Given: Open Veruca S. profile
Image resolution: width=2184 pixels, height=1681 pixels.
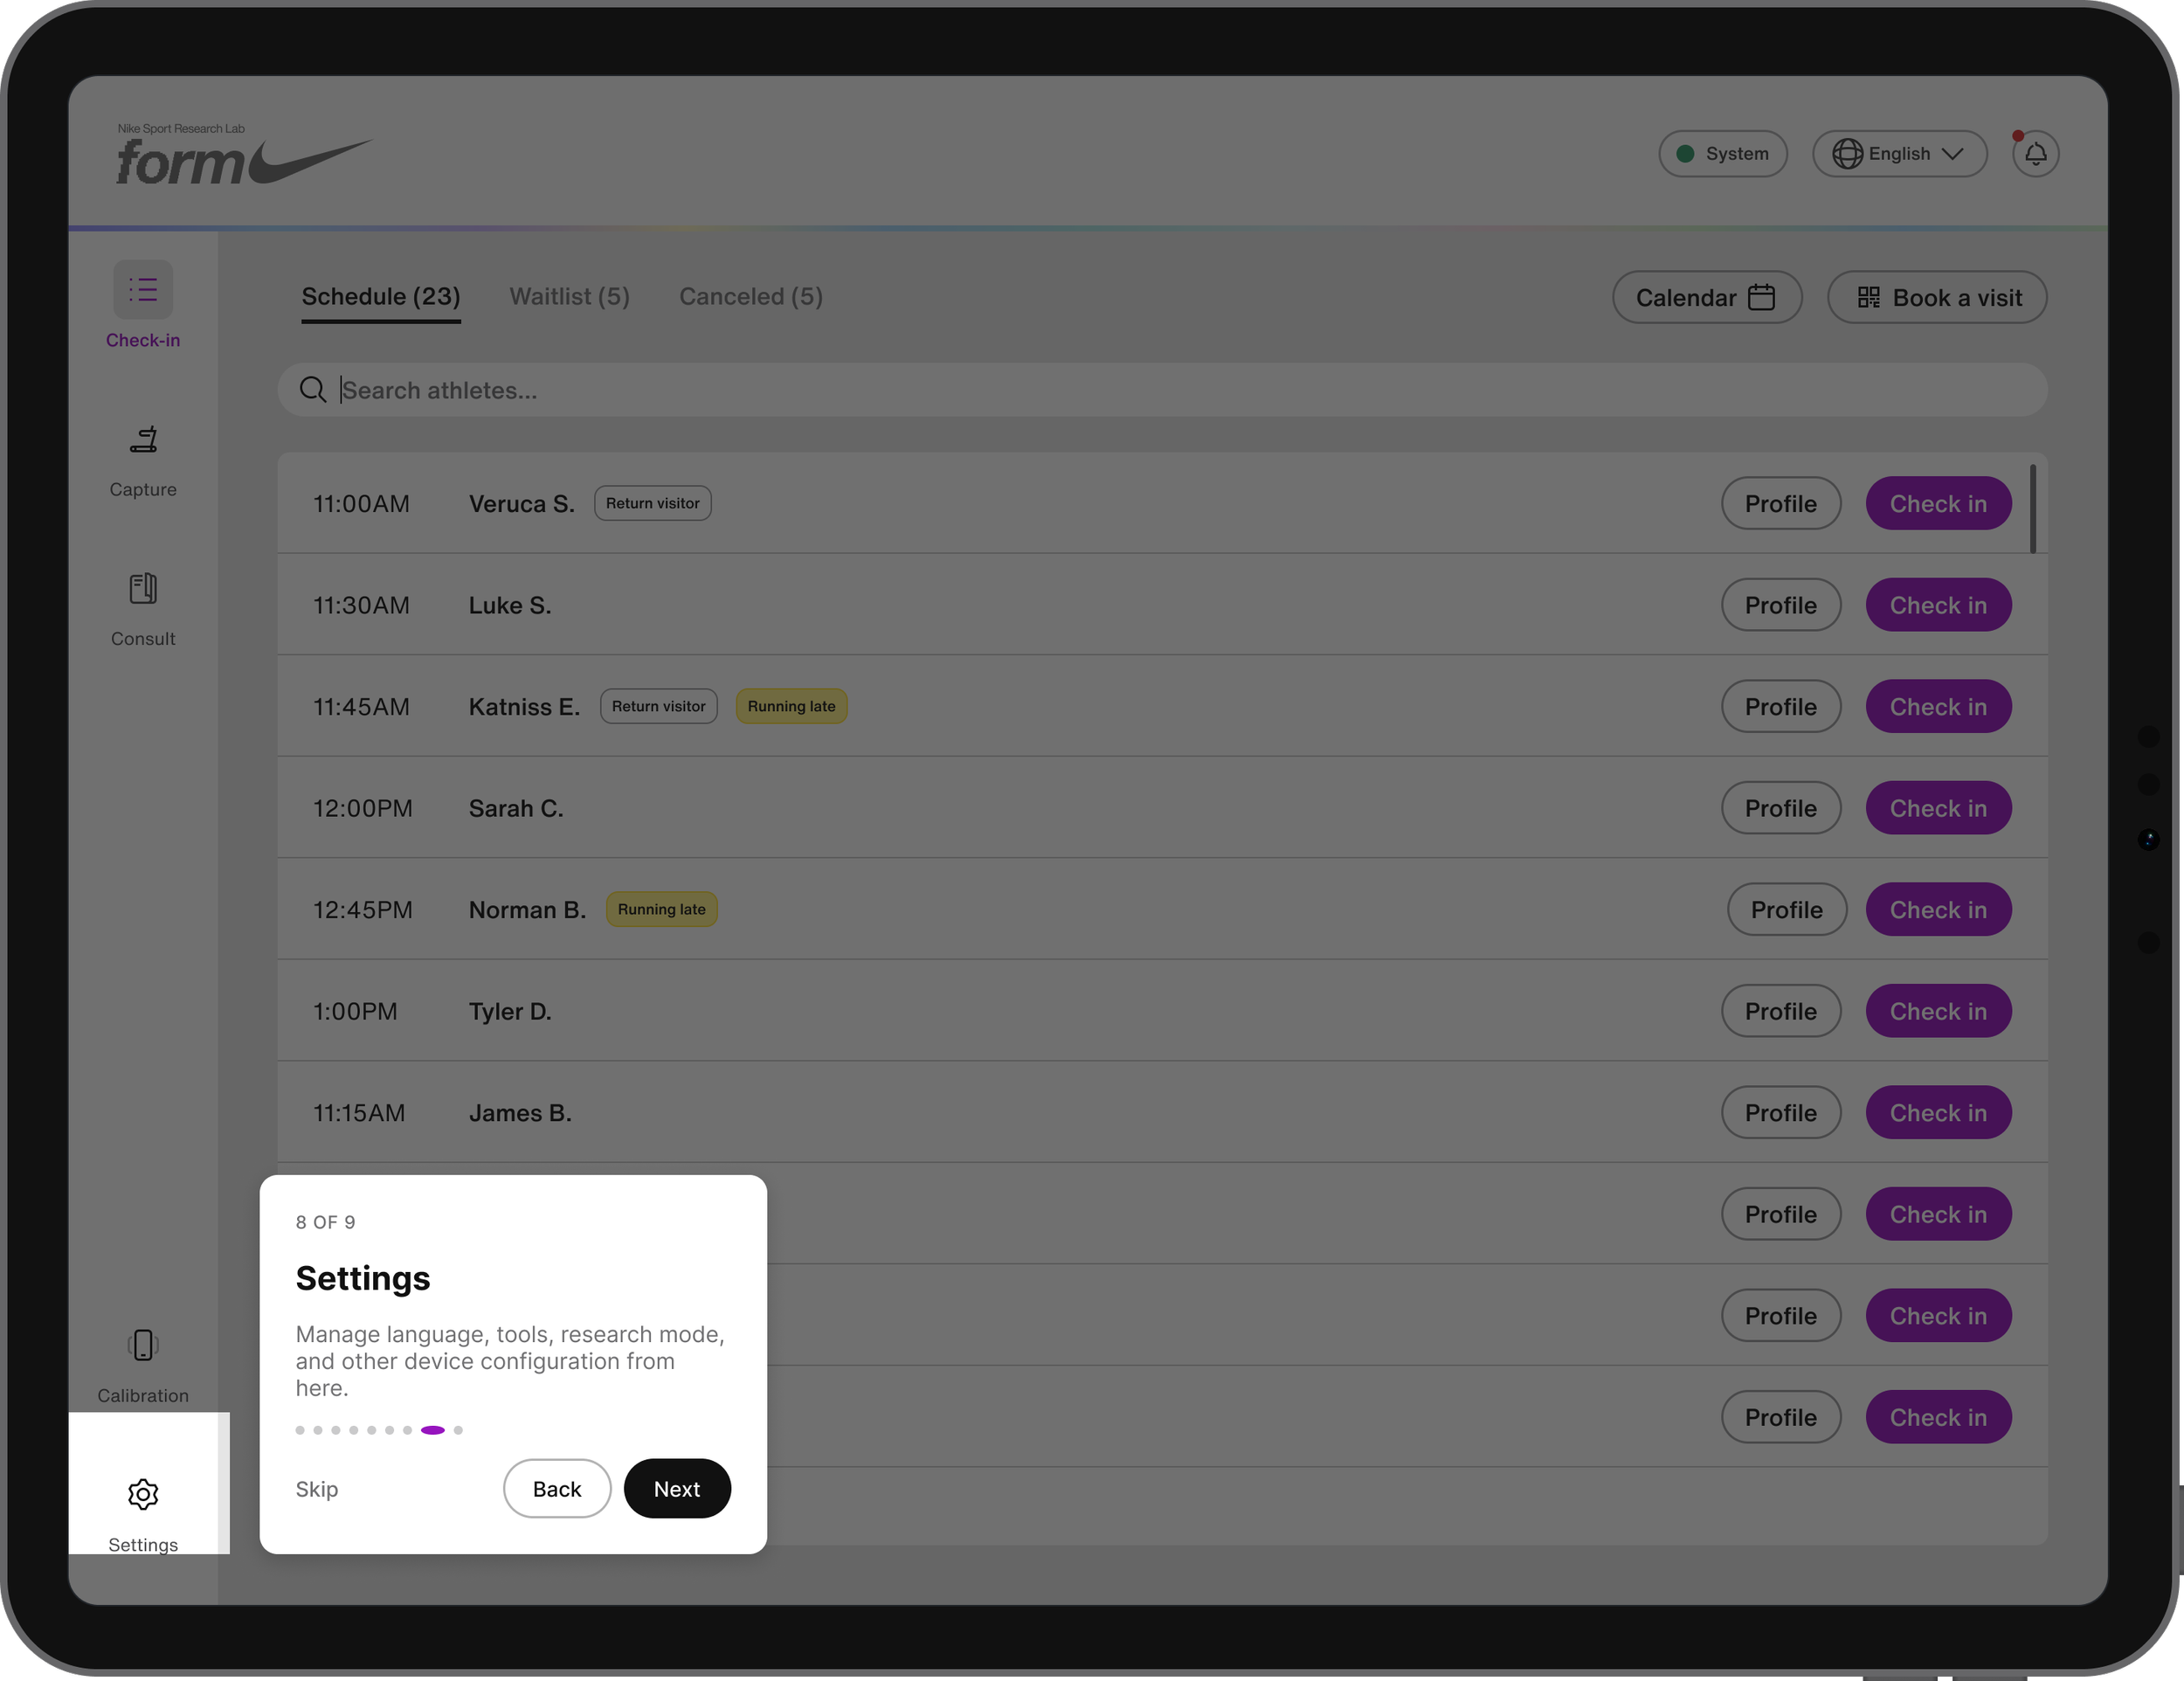Looking at the screenshot, I should click(x=1781, y=503).
